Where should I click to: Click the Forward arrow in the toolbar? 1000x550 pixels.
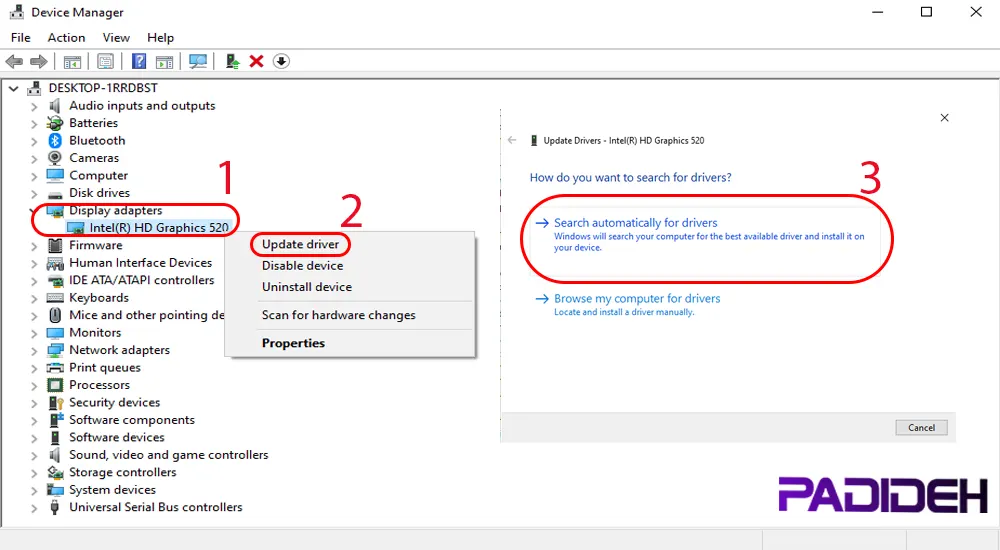click(39, 61)
